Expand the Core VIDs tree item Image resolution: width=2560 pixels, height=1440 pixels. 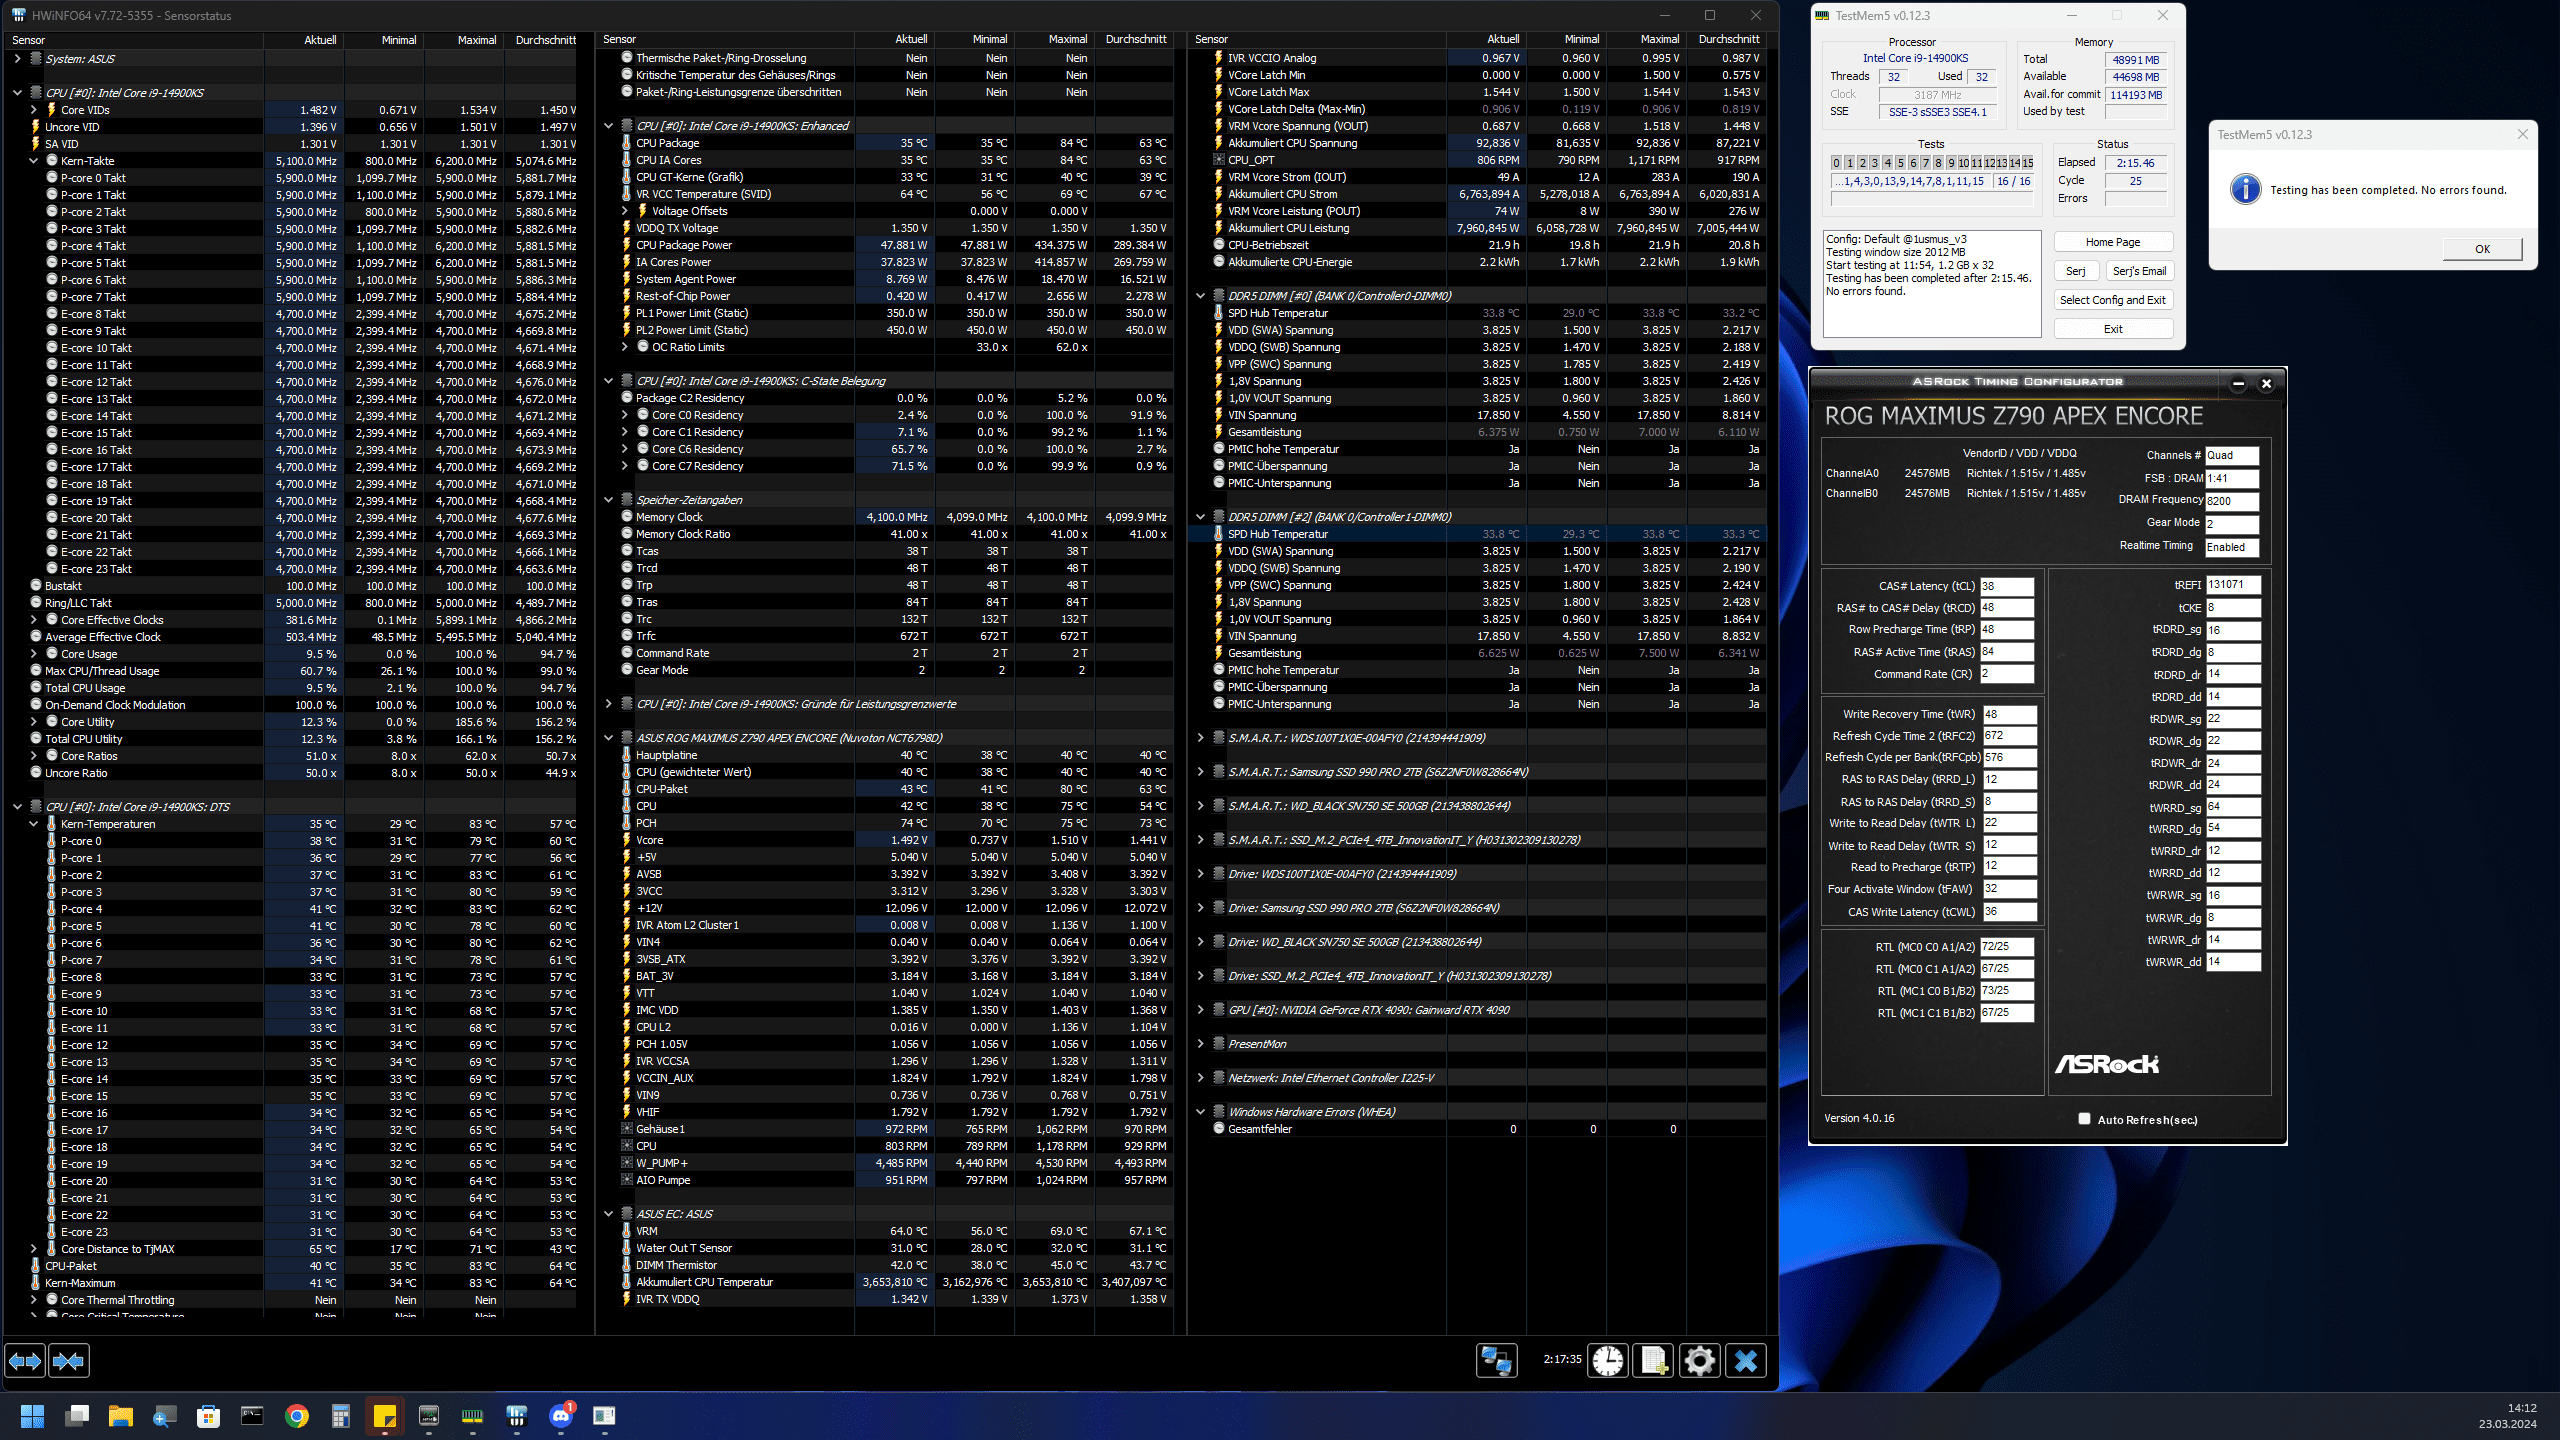pyautogui.click(x=34, y=110)
